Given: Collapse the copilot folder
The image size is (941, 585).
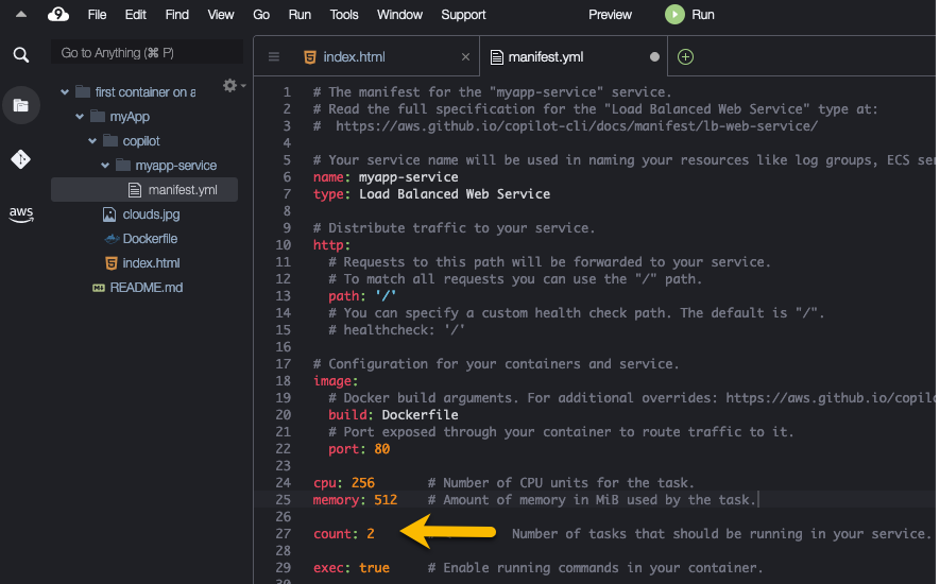Looking at the screenshot, I should click(x=92, y=141).
